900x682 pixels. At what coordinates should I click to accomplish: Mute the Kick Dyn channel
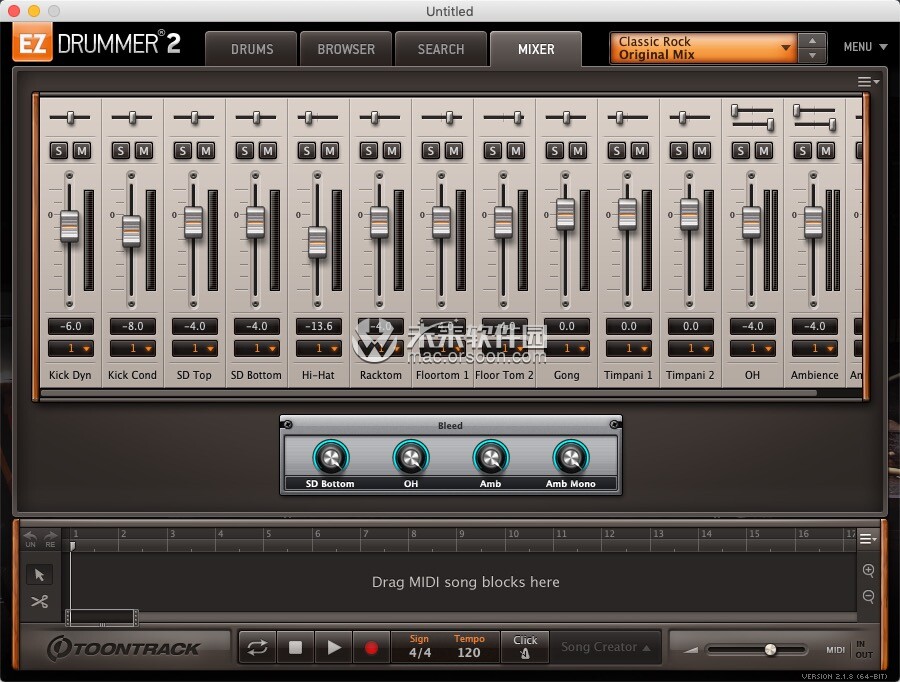(x=82, y=151)
